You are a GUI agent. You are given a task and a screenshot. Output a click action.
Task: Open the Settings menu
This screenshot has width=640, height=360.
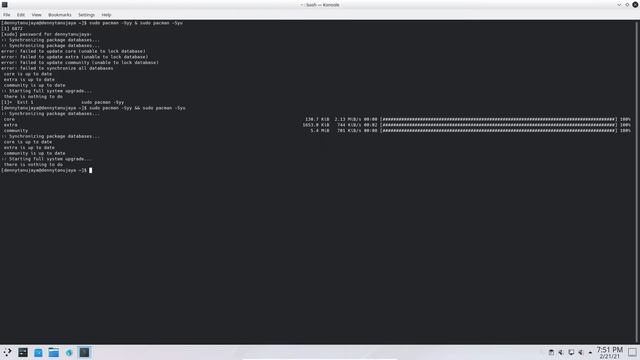86,15
